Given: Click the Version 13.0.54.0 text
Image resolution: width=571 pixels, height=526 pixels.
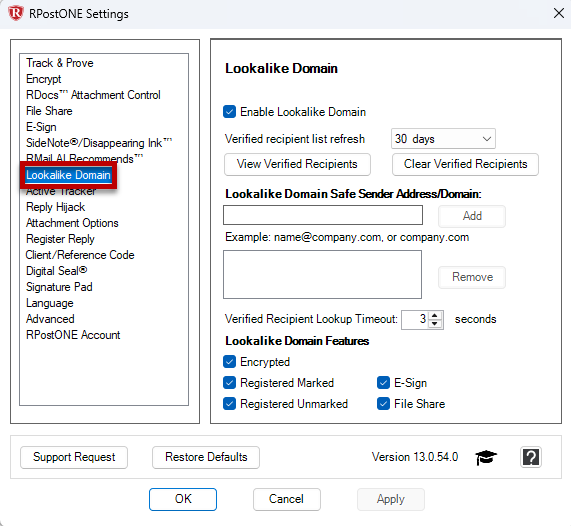Looking at the screenshot, I should [415, 457].
